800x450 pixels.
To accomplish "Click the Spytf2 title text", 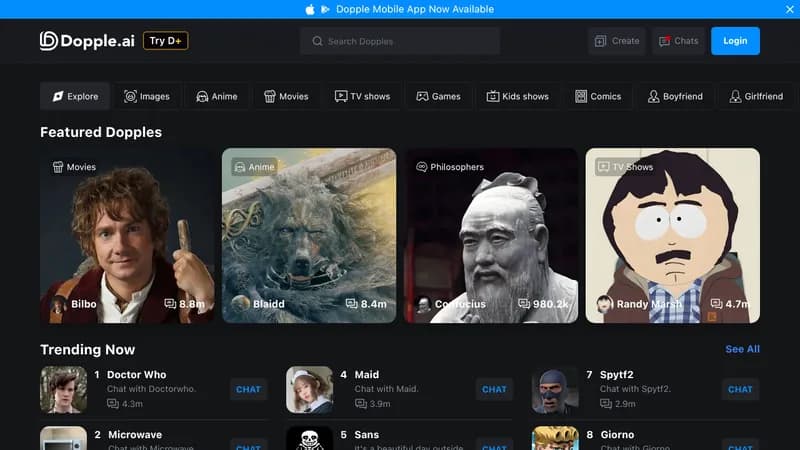I will 617,374.
